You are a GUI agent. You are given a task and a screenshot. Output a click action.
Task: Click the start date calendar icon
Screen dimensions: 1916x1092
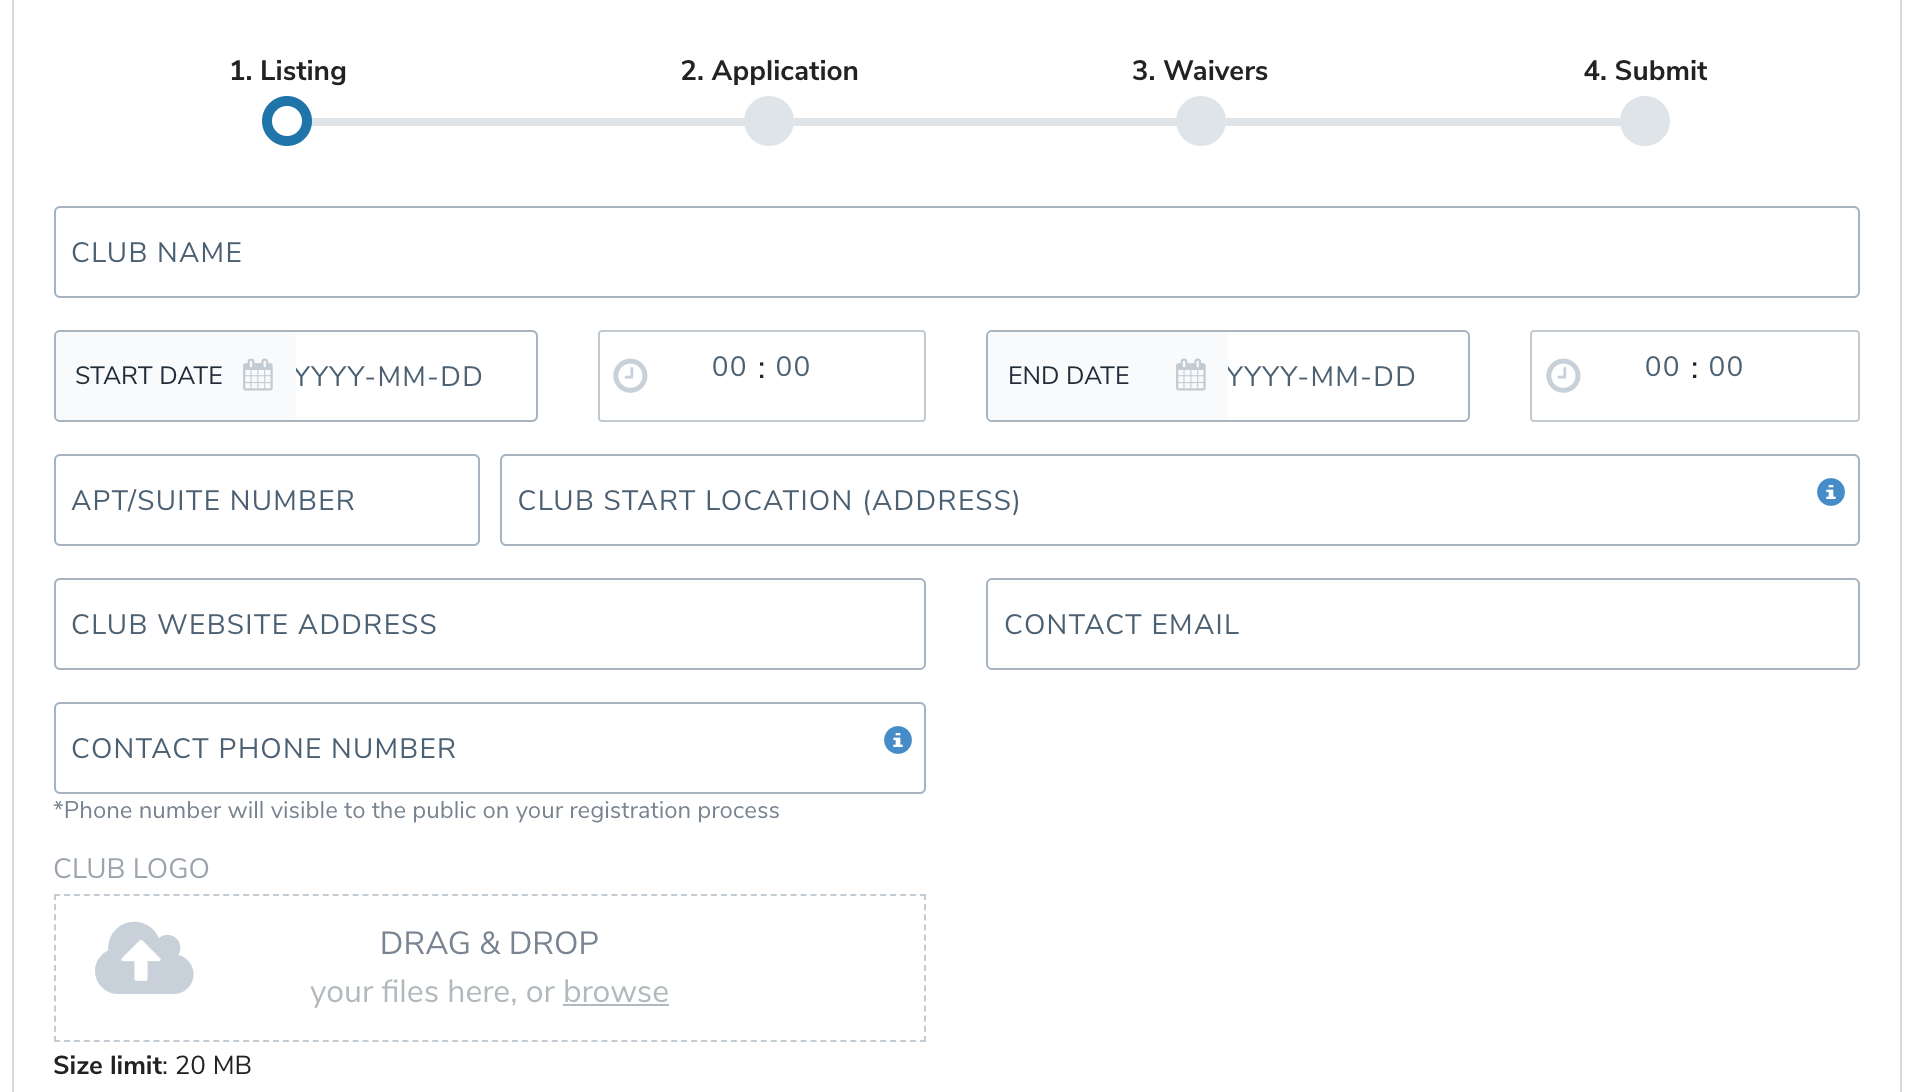tap(258, 376)
